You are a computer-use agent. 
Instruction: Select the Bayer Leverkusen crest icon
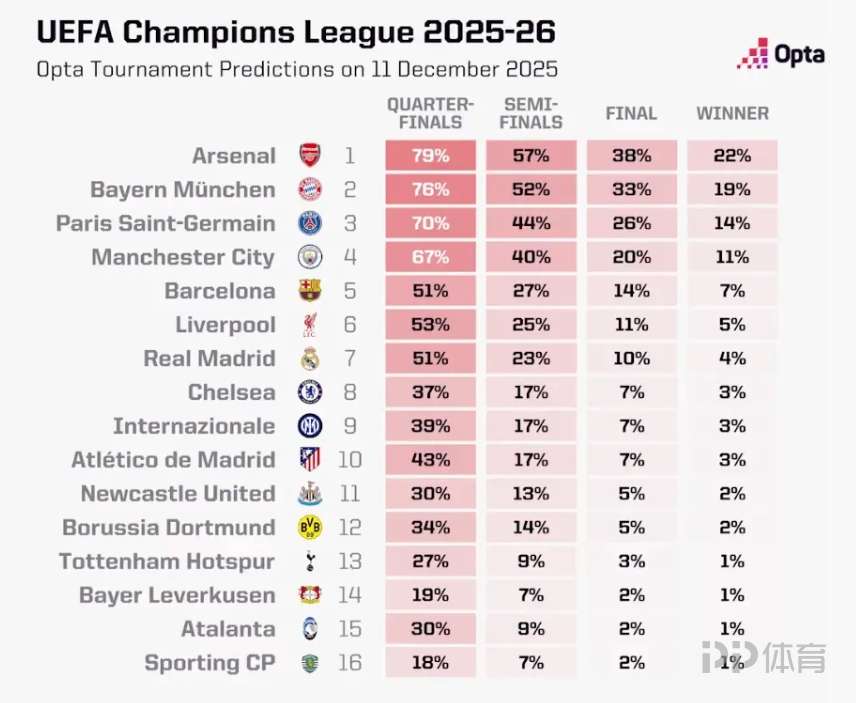[310, 596]
